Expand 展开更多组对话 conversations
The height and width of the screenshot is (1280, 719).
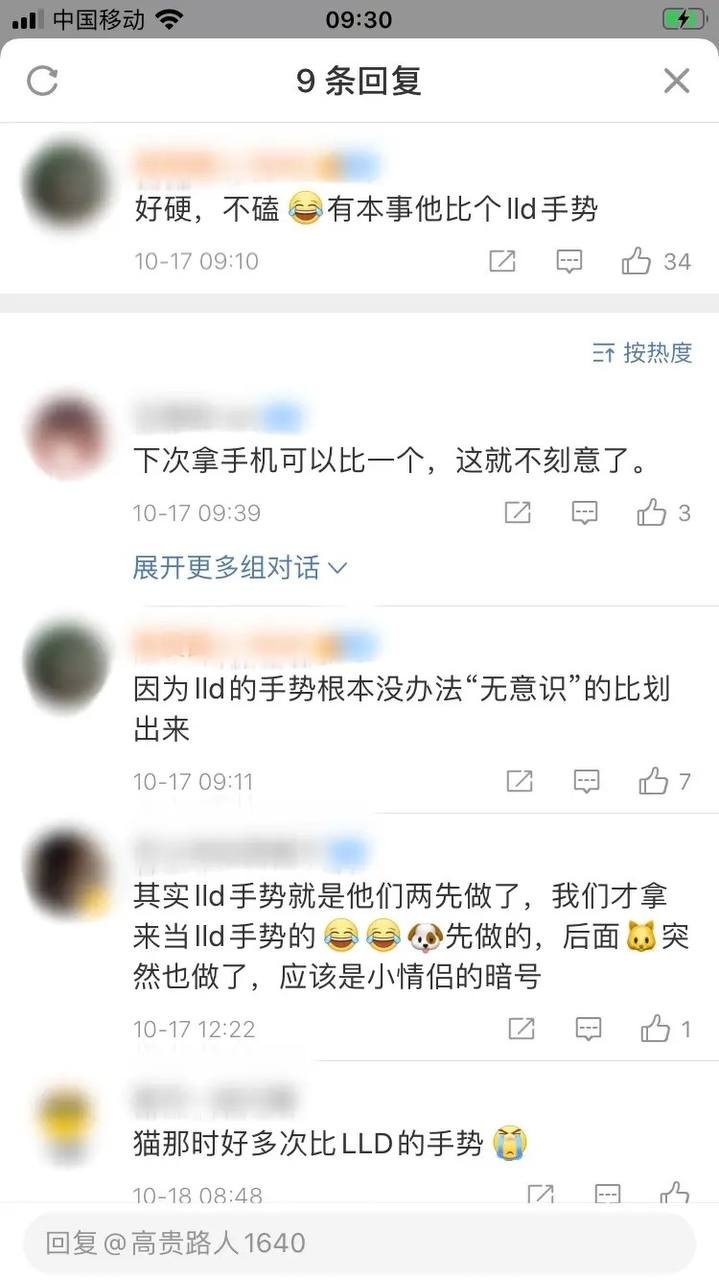point(240,568)
